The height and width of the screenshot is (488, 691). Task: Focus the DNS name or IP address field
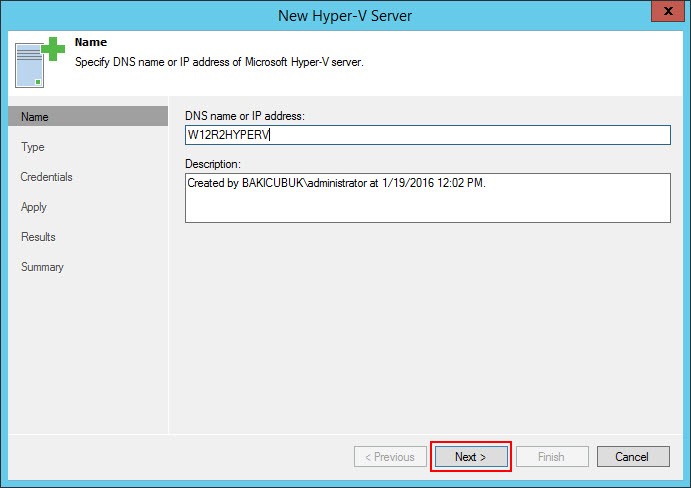[x=427, y=135]
